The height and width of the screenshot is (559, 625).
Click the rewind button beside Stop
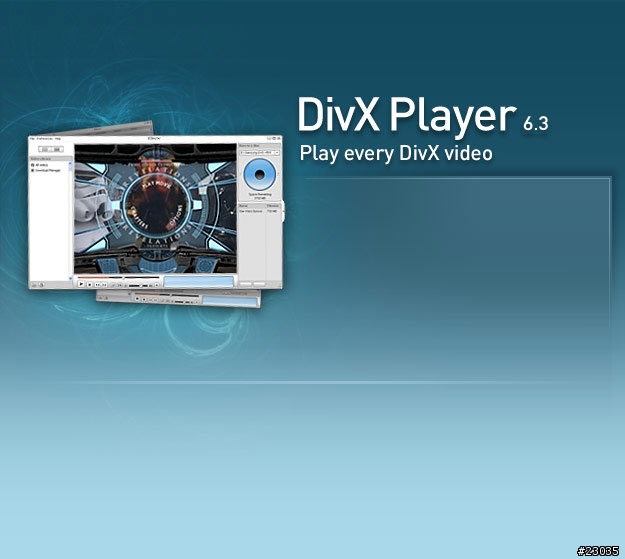click(x=97, y=285)
